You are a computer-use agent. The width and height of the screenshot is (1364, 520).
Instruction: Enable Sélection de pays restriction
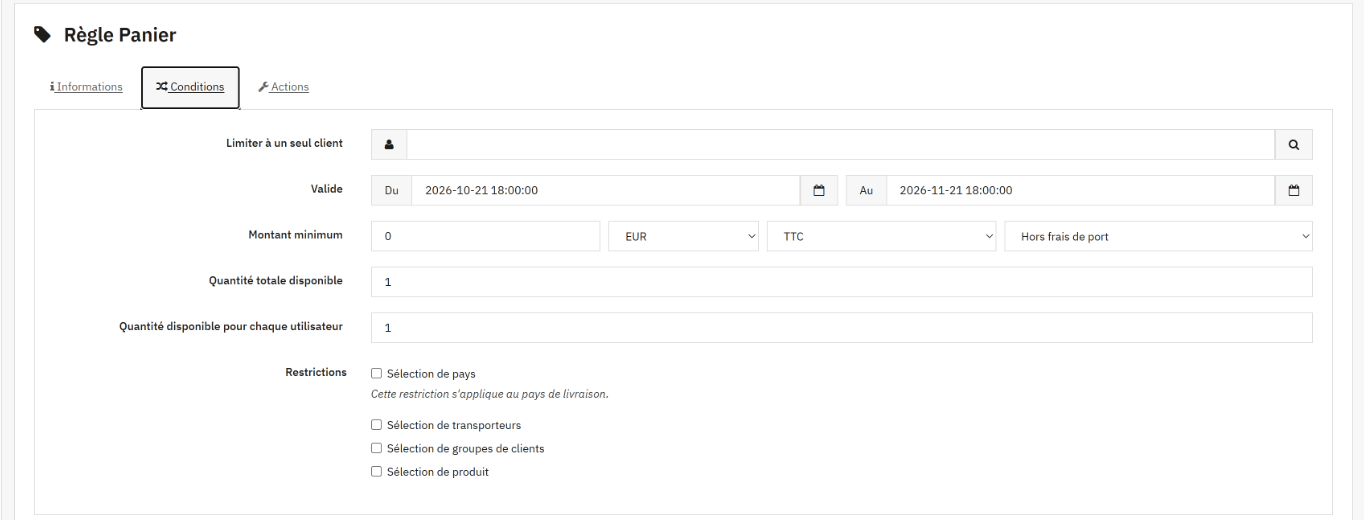(x=377, y=374)
